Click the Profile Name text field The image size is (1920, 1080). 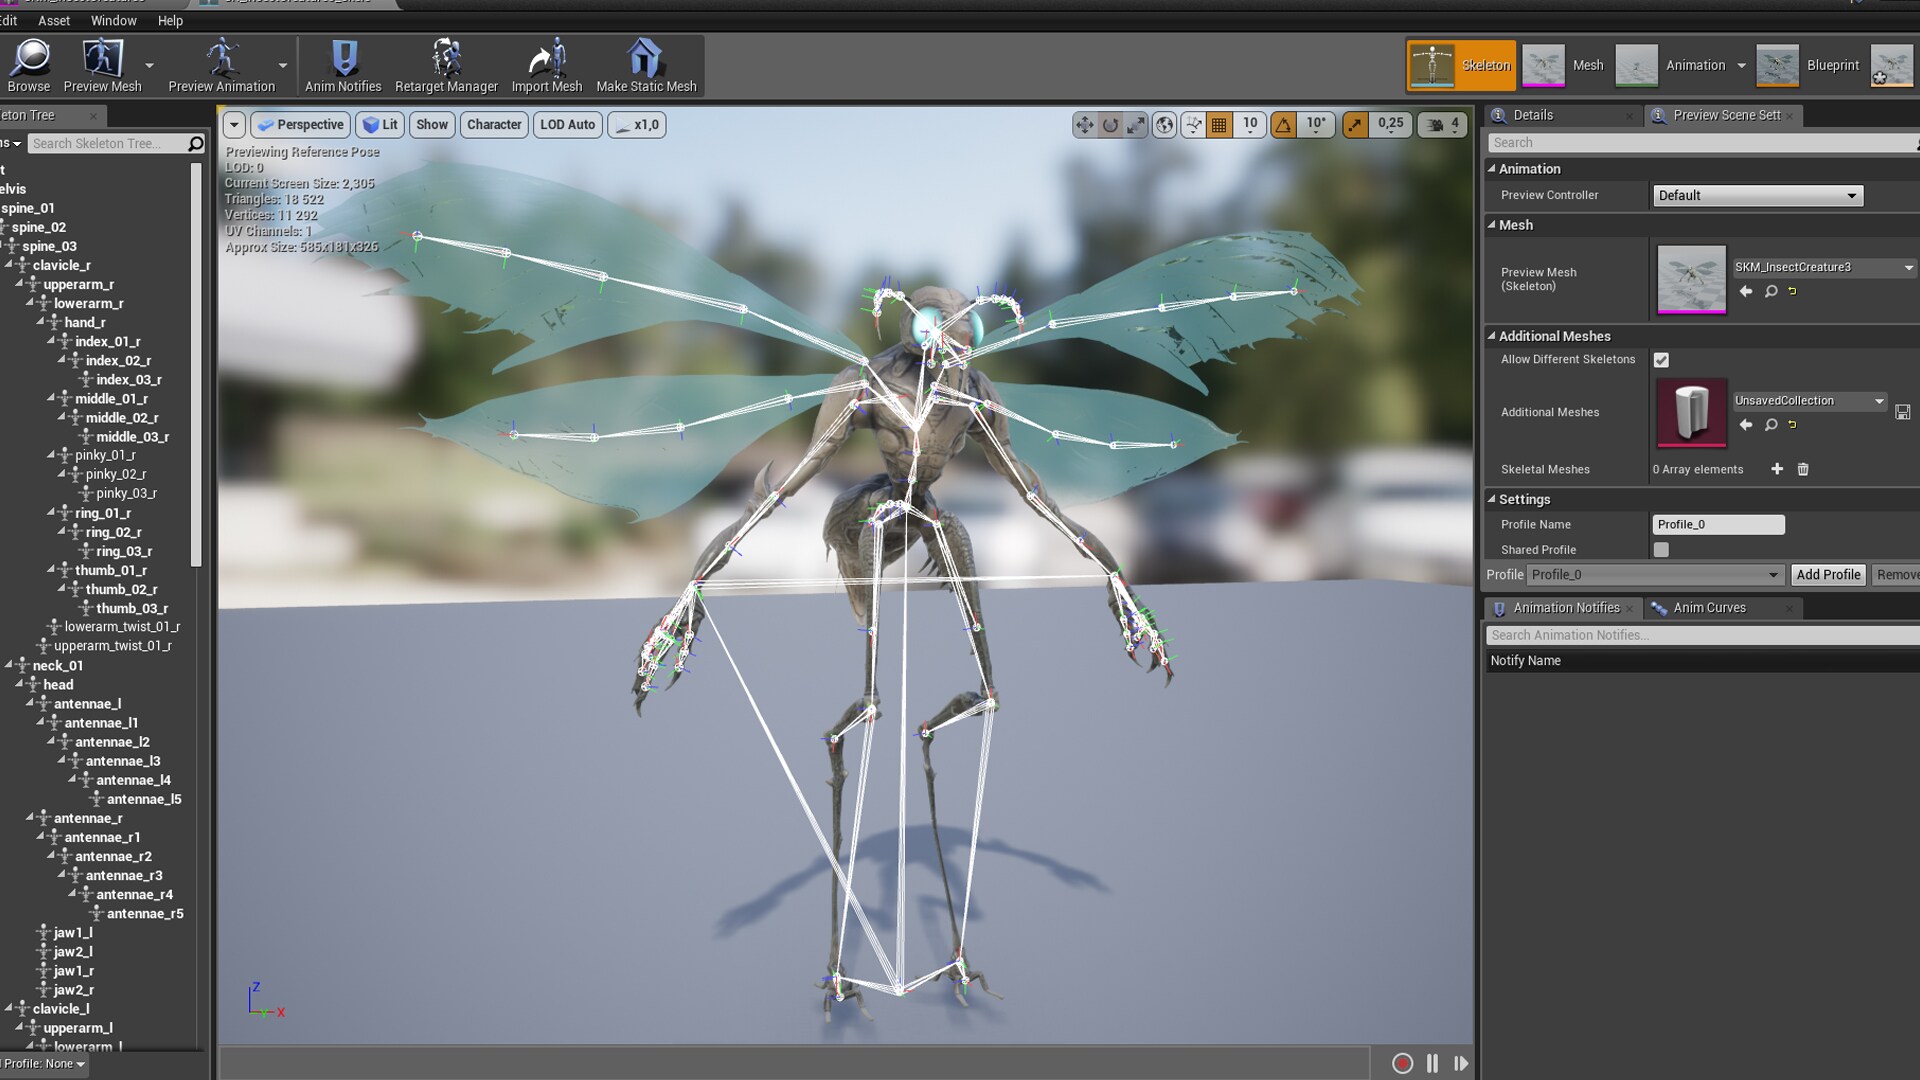point(1717,525)
